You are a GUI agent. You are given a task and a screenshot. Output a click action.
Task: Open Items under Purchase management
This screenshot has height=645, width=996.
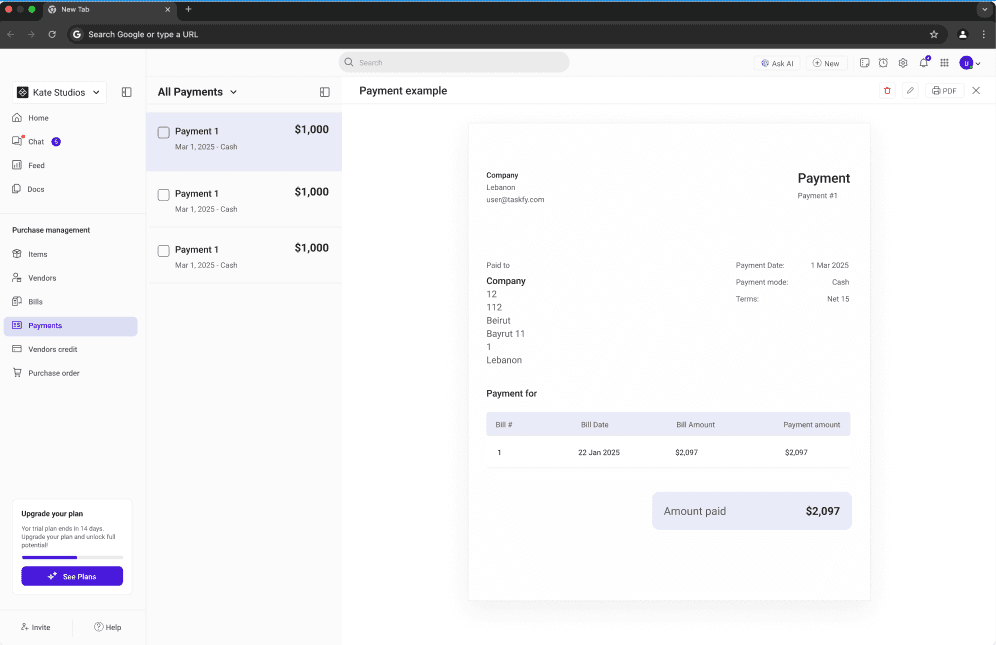tap(37, 254)
